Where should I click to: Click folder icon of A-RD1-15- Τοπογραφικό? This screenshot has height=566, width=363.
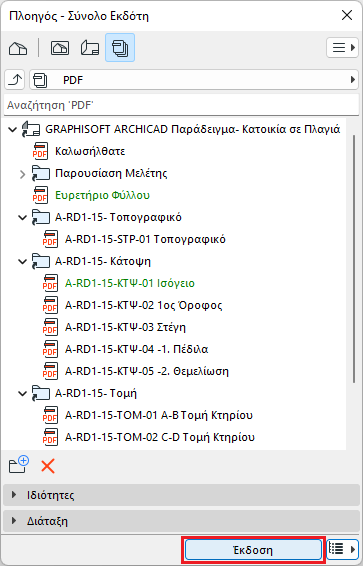40,217
